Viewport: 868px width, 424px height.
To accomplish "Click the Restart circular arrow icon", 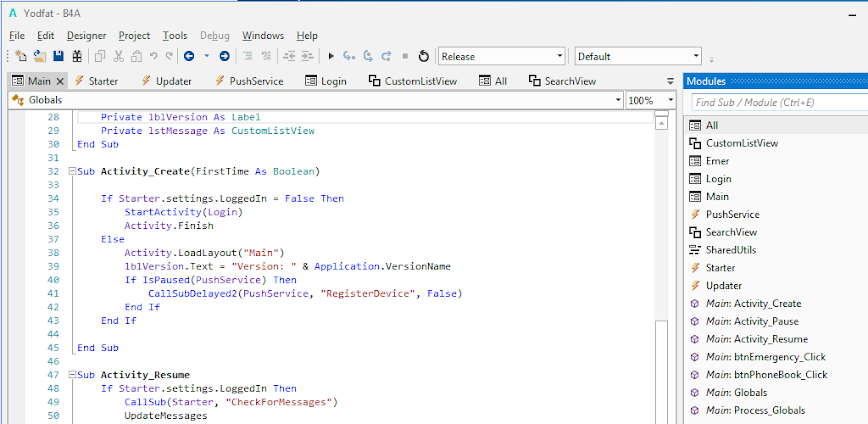I will [423, 56].
